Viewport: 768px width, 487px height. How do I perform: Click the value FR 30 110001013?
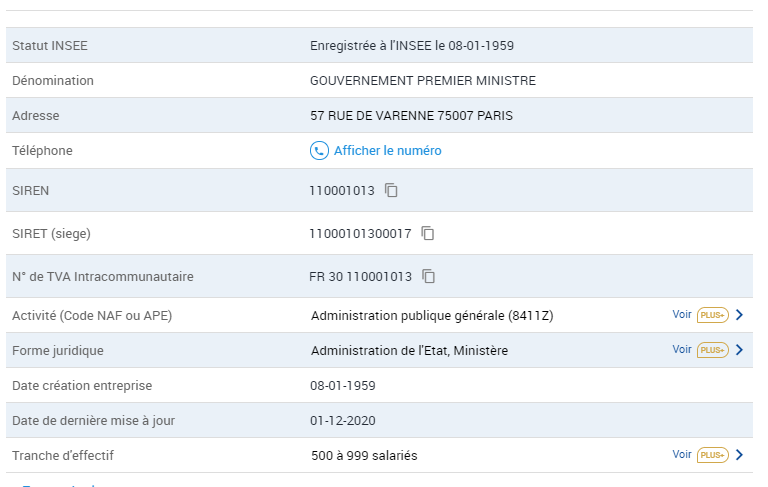coord(360,277)
